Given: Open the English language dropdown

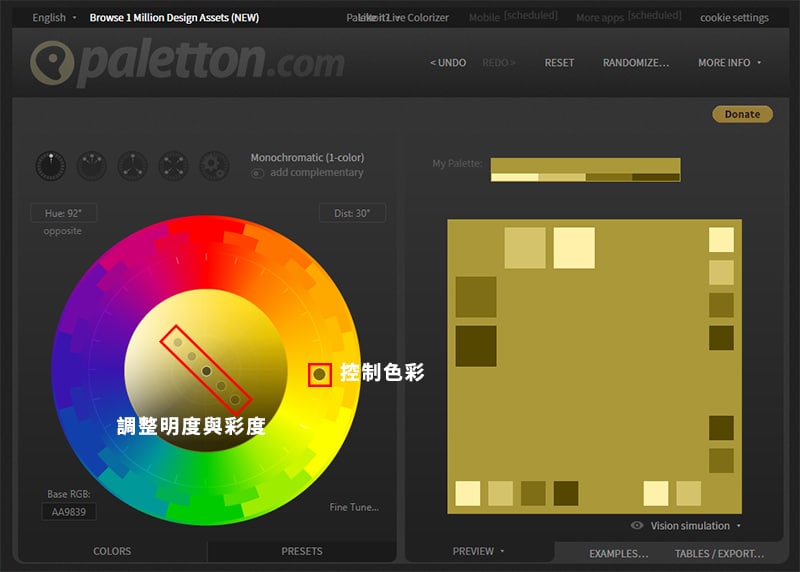Looking at the screenshot, I should coord(54,18).
